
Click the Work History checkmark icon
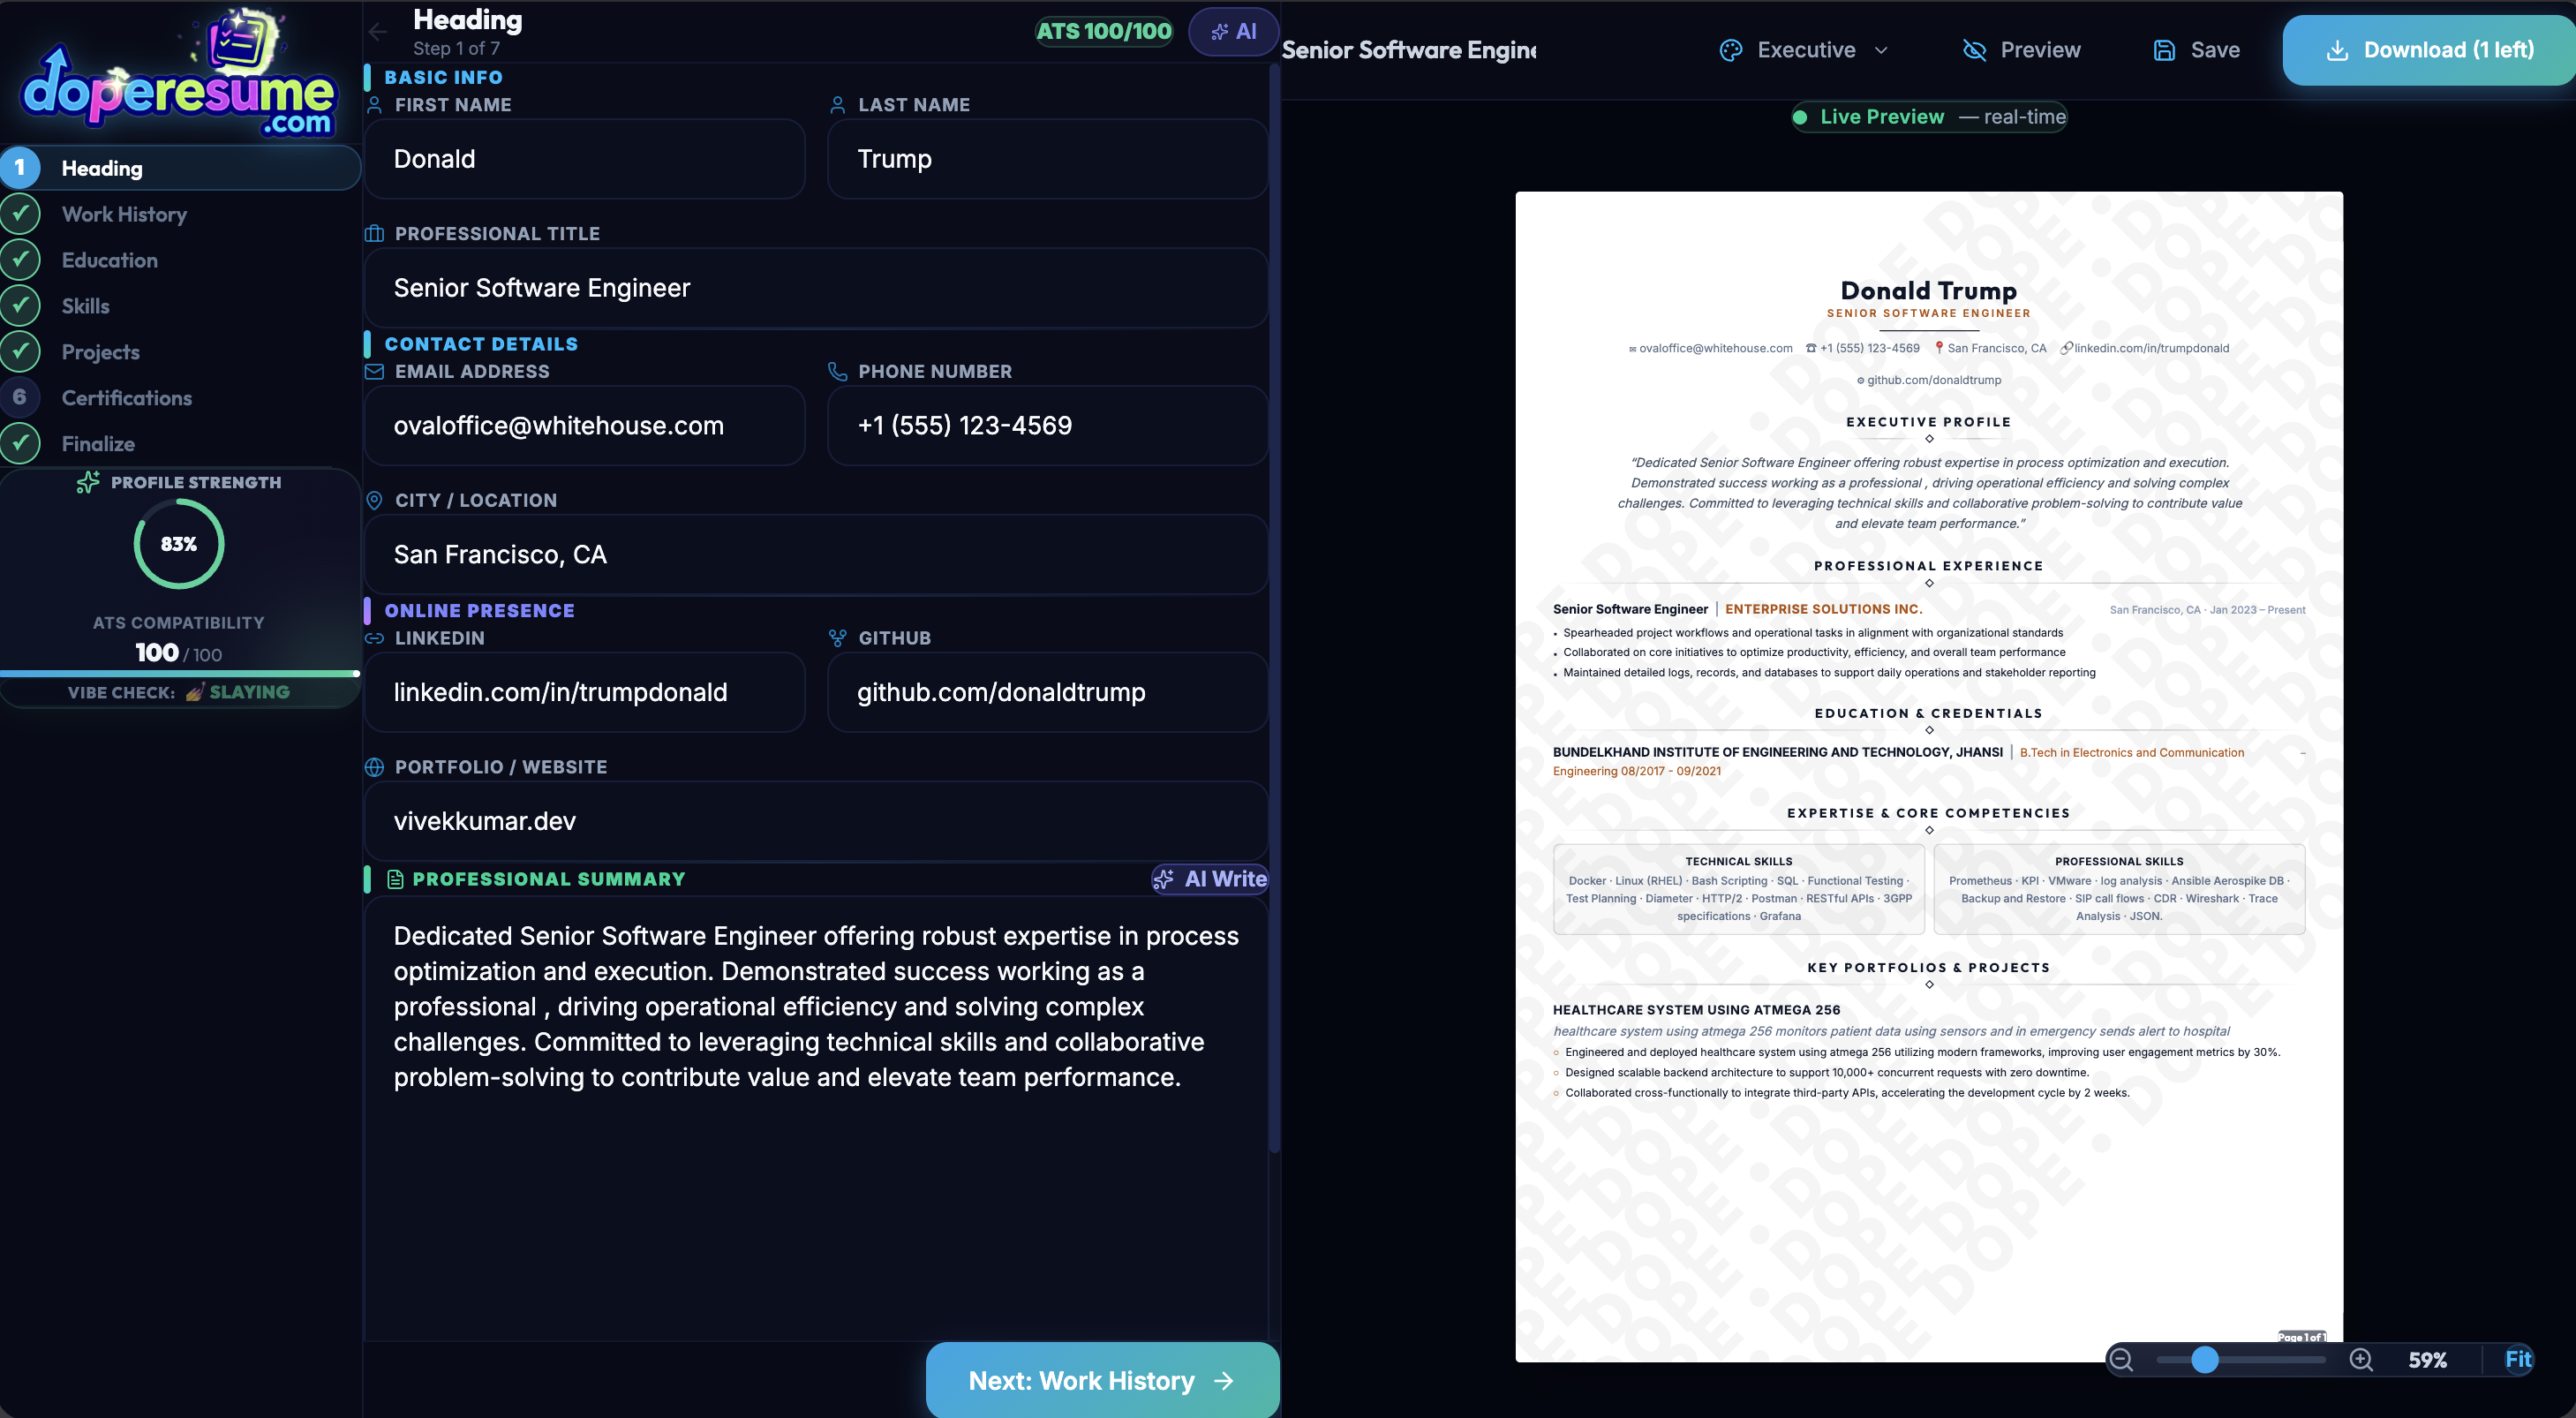pos(20,214)
